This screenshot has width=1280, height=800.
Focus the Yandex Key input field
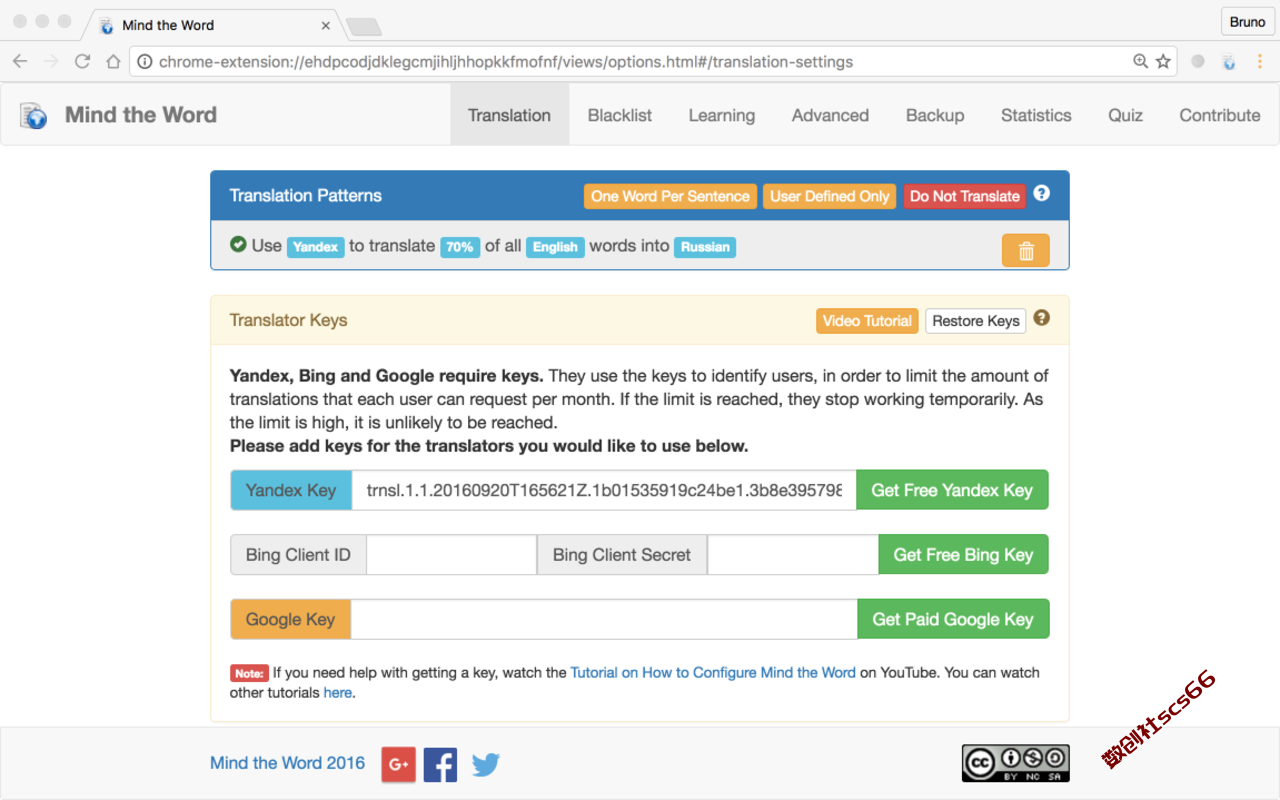(604, 490)
